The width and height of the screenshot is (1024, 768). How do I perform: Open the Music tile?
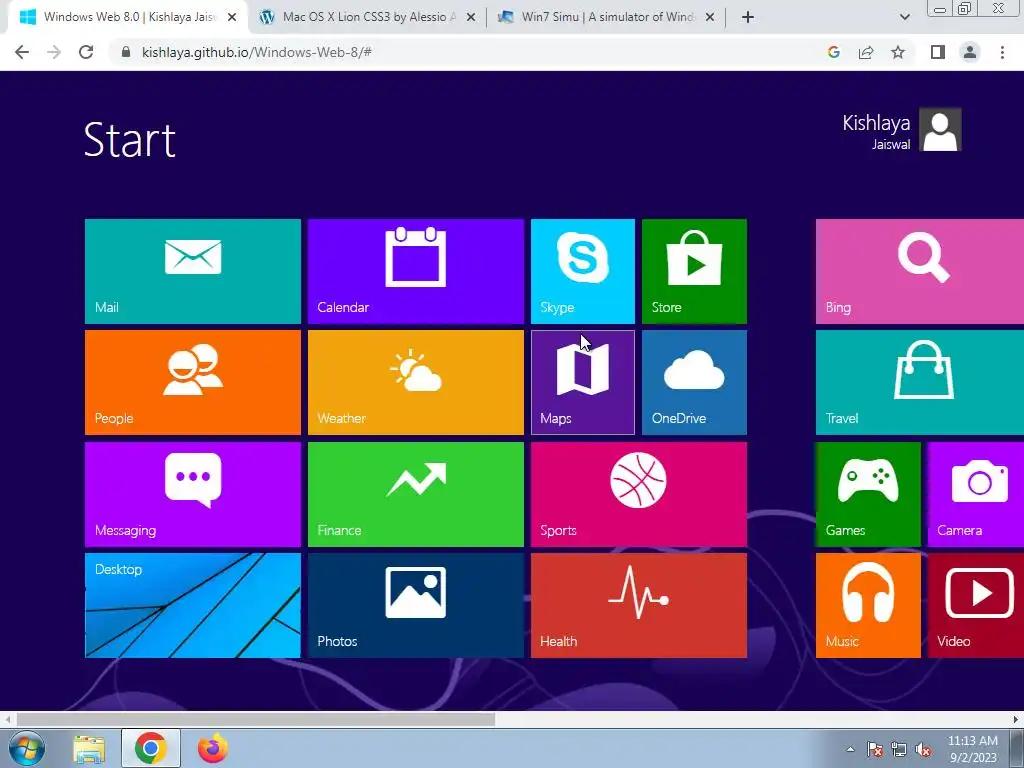click(x=868, y=605)
